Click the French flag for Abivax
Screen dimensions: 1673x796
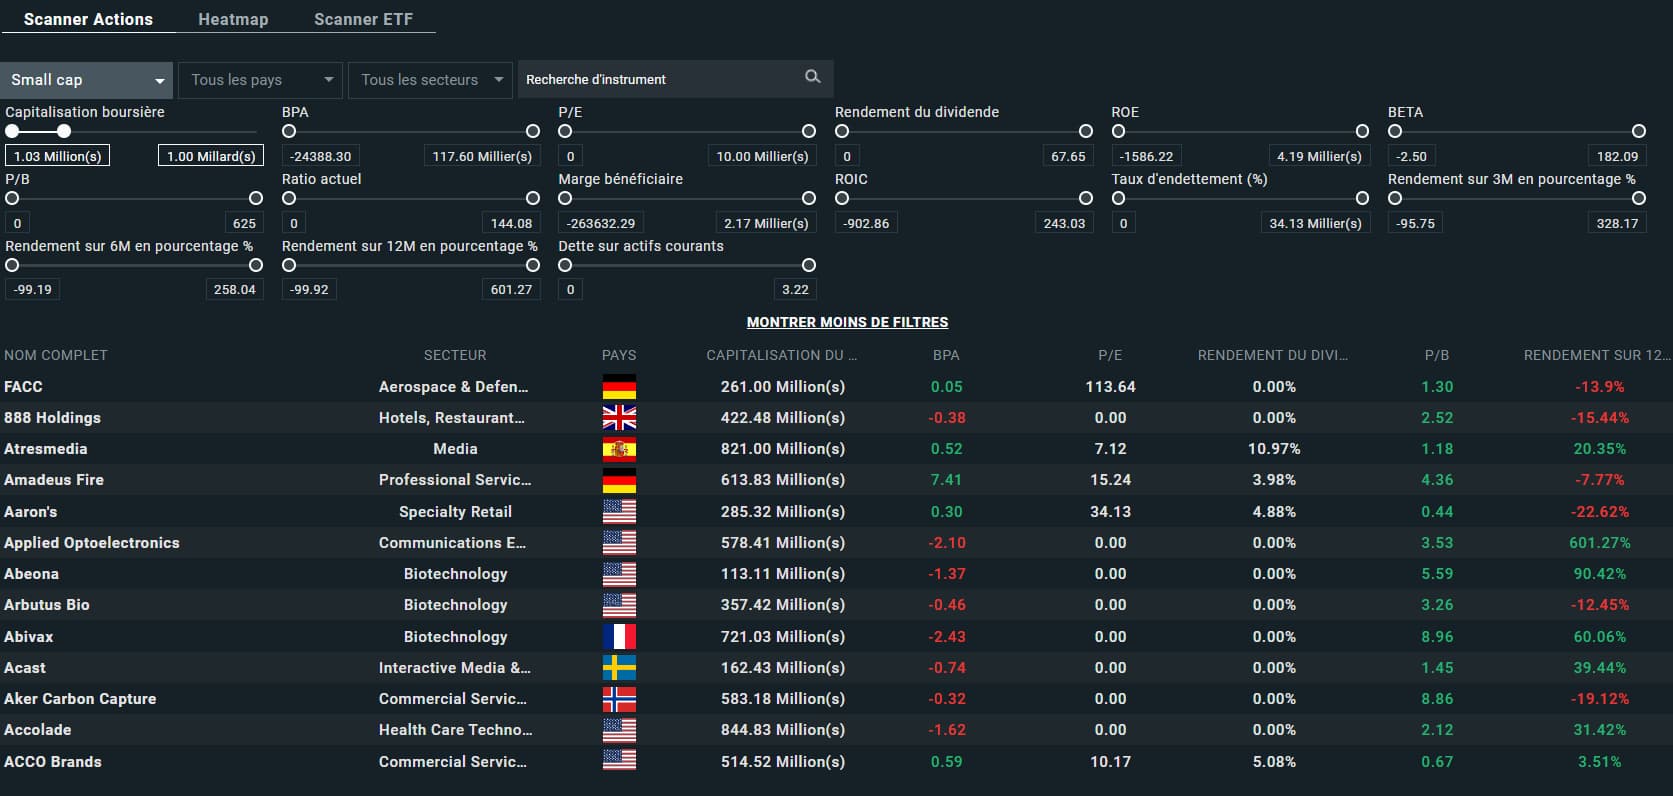(619, 637)
